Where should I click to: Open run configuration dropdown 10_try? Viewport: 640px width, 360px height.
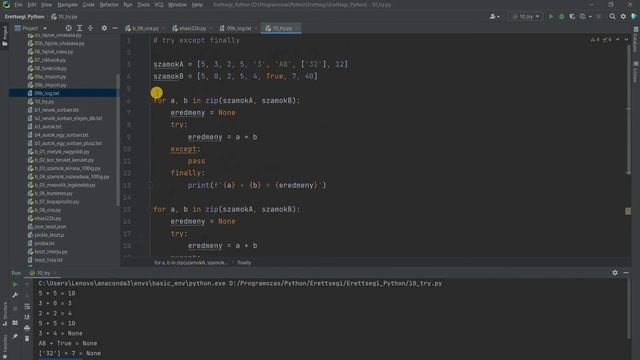526,17
